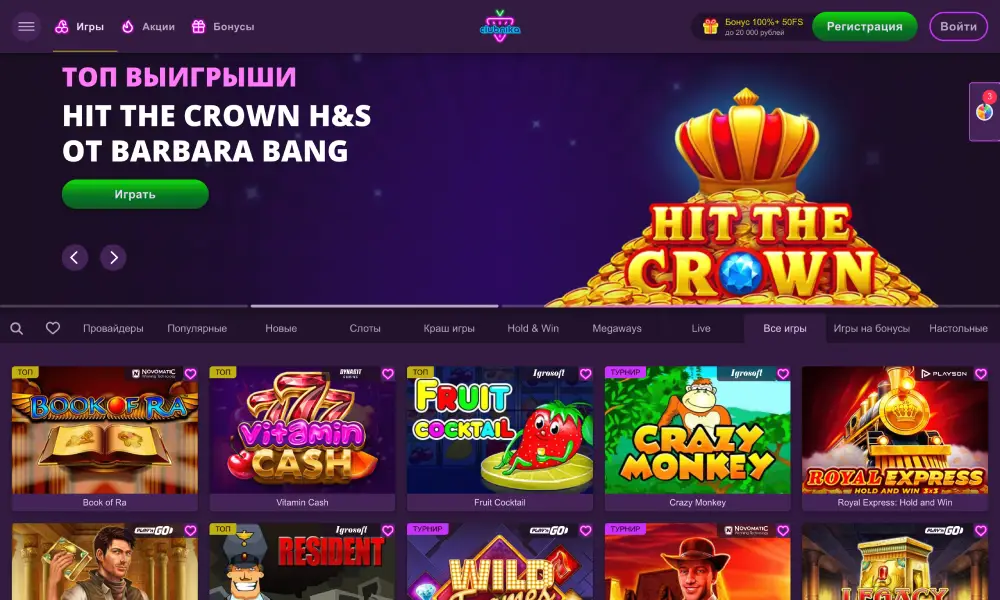
Task: Click the green Регистрация button
Action: pos(865,26)
